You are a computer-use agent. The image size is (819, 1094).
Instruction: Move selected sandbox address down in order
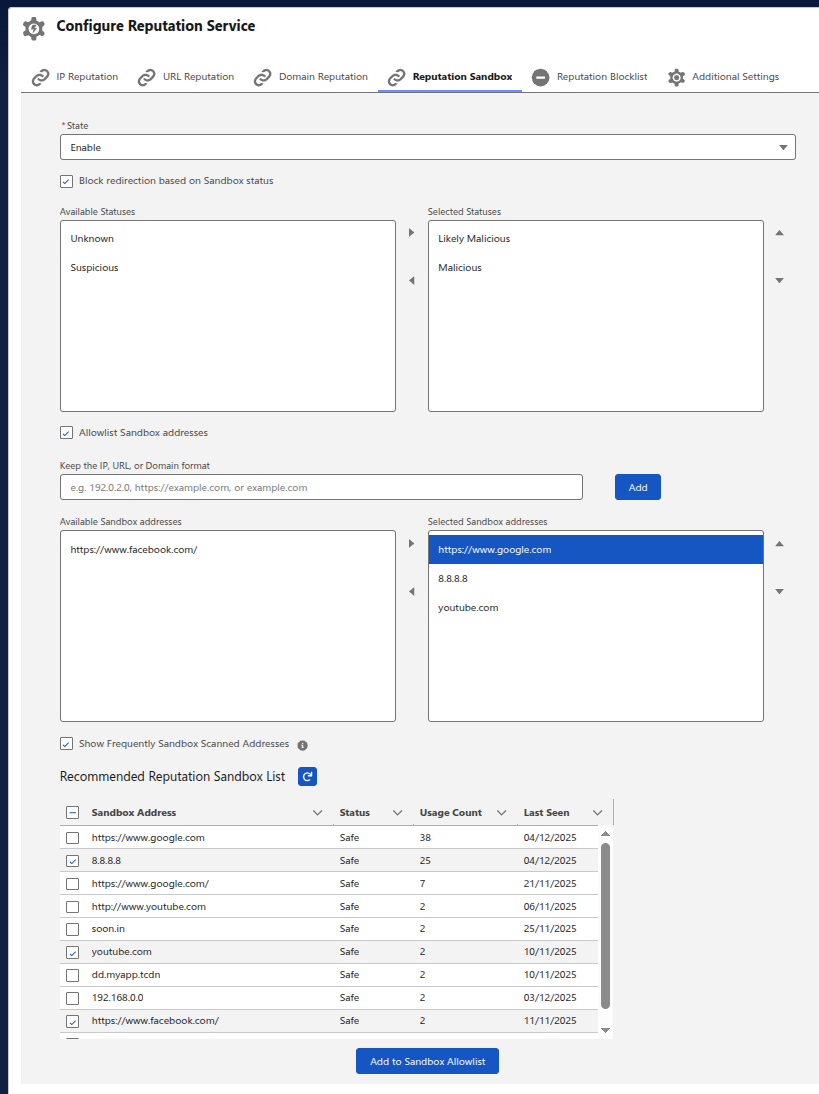click(x=779, y=591)
